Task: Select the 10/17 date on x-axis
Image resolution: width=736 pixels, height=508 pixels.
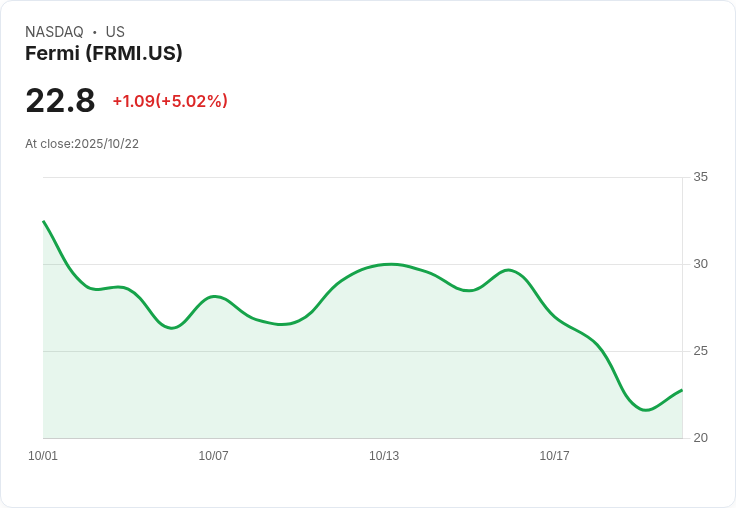Action: (554, 456)
